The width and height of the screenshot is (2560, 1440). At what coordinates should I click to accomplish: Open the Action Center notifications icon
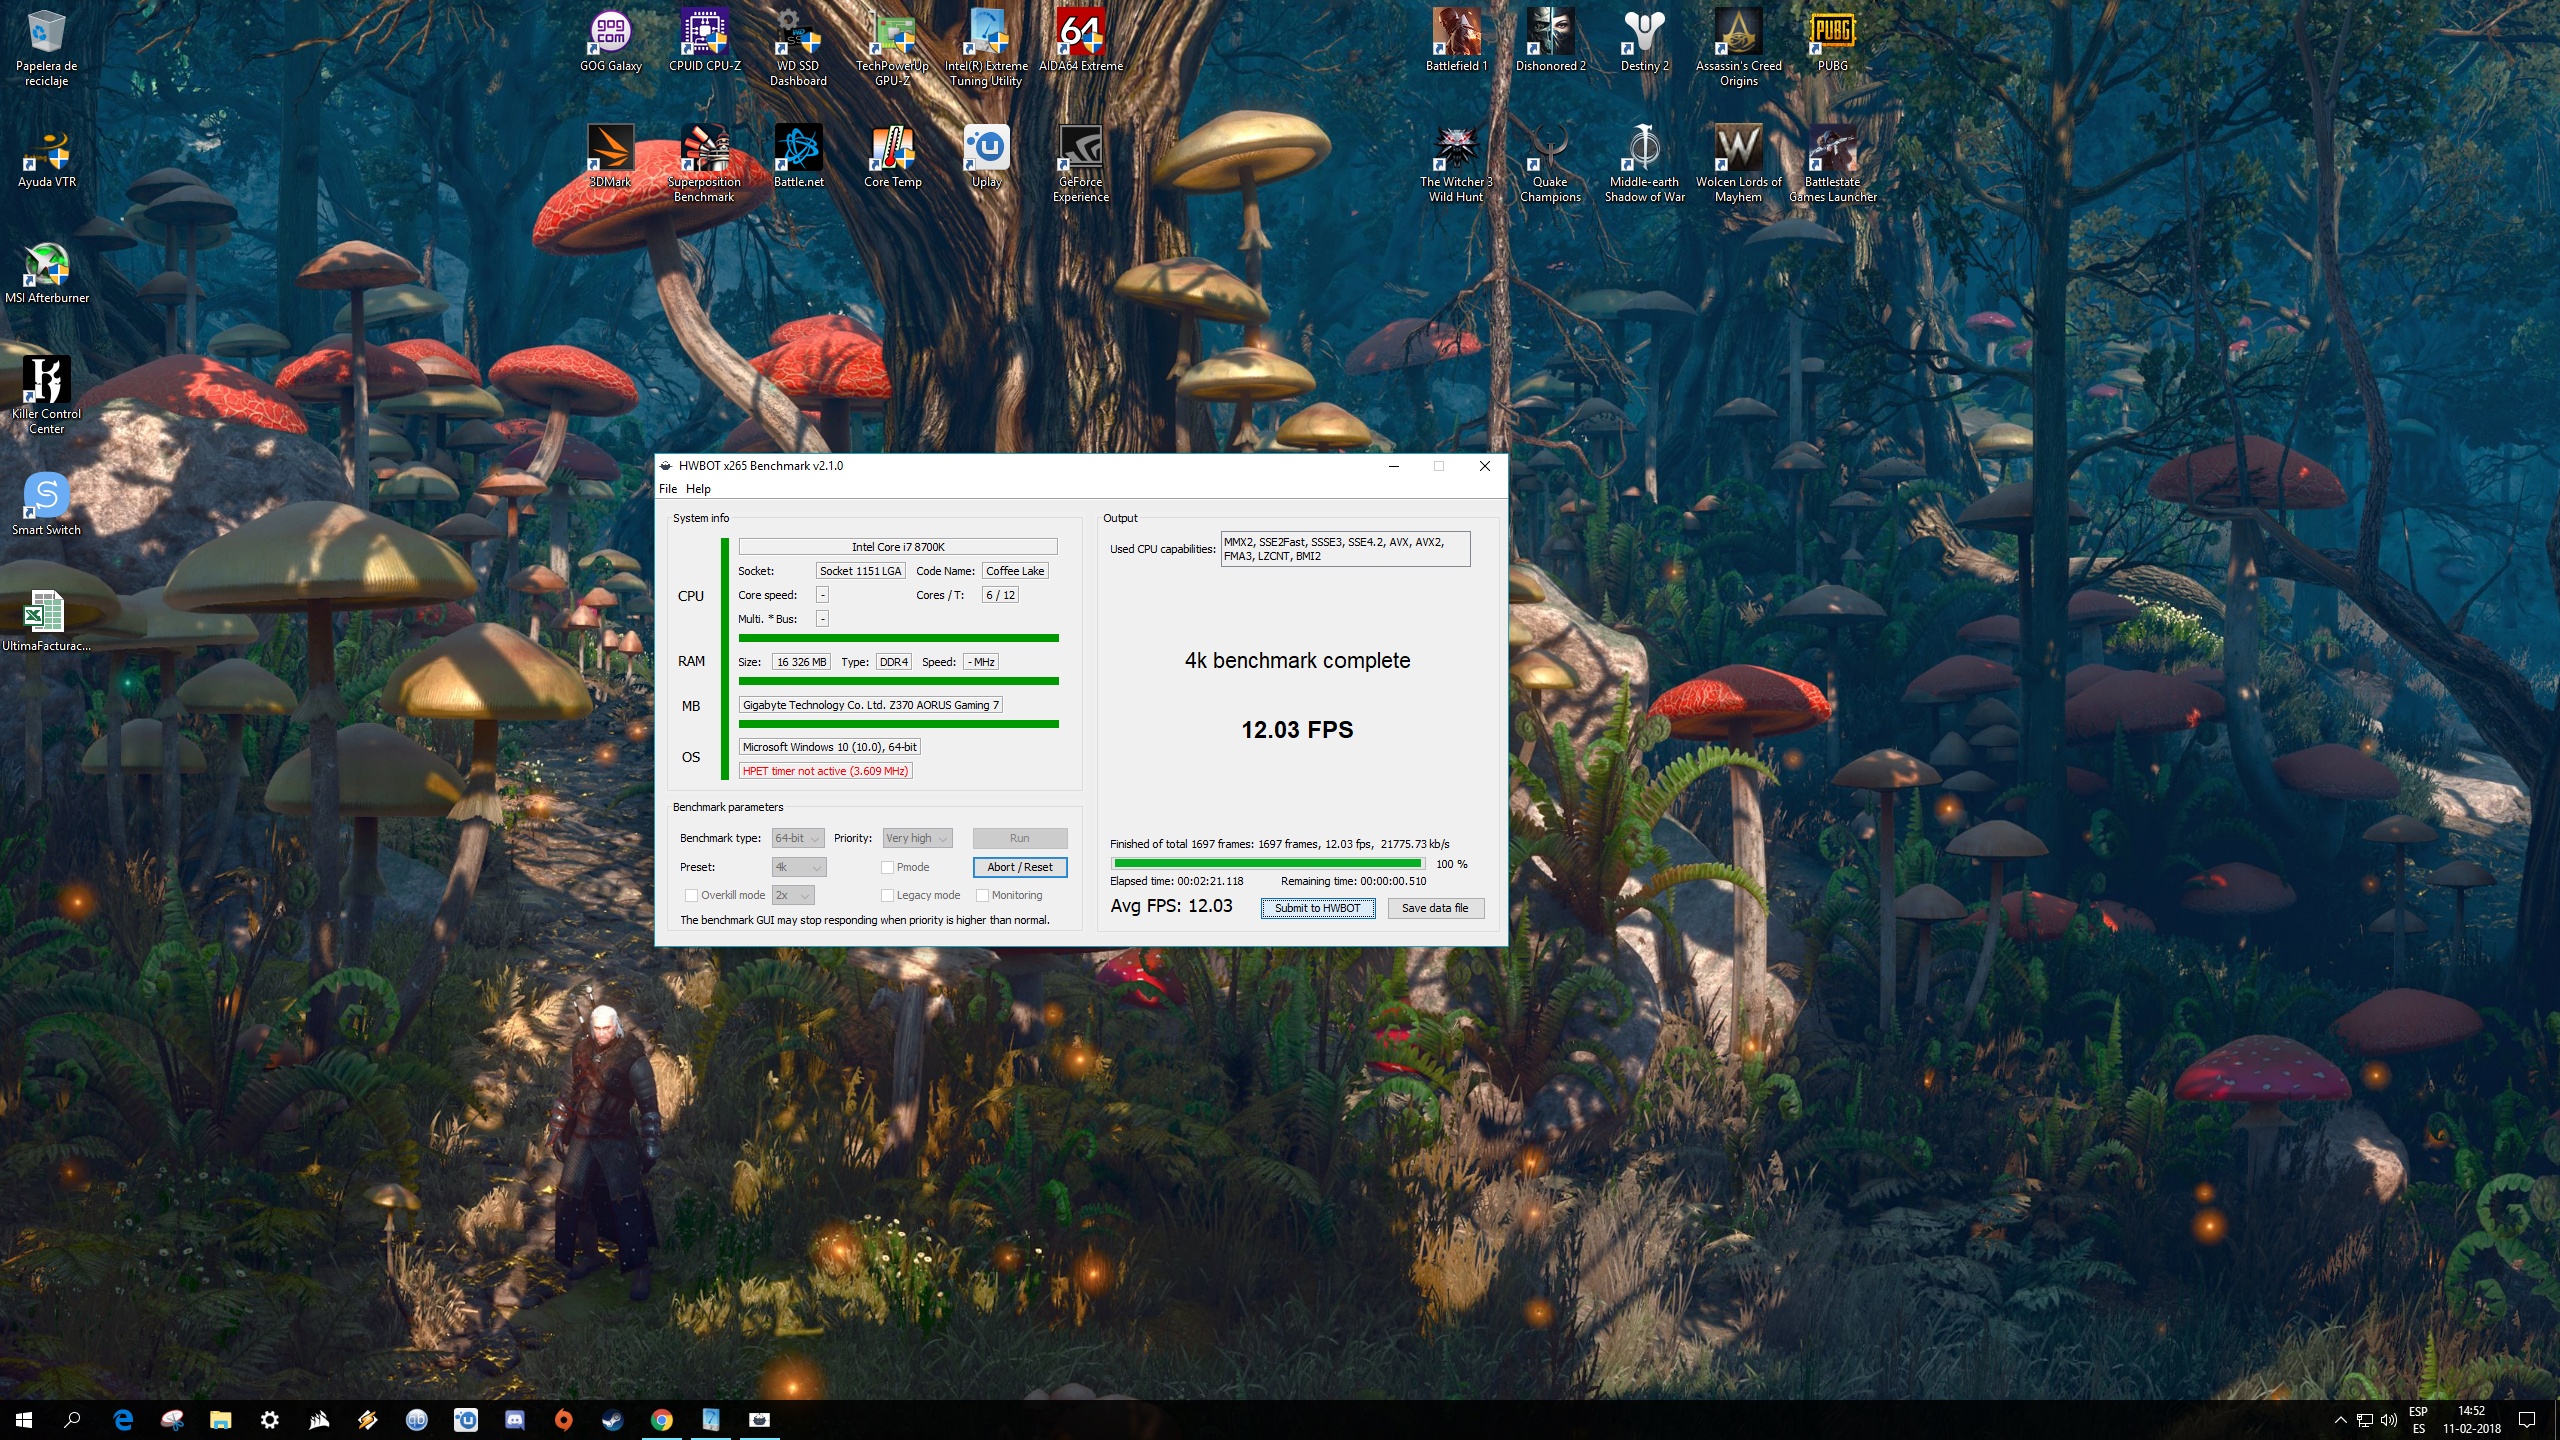click(x=2527, y=1420)
